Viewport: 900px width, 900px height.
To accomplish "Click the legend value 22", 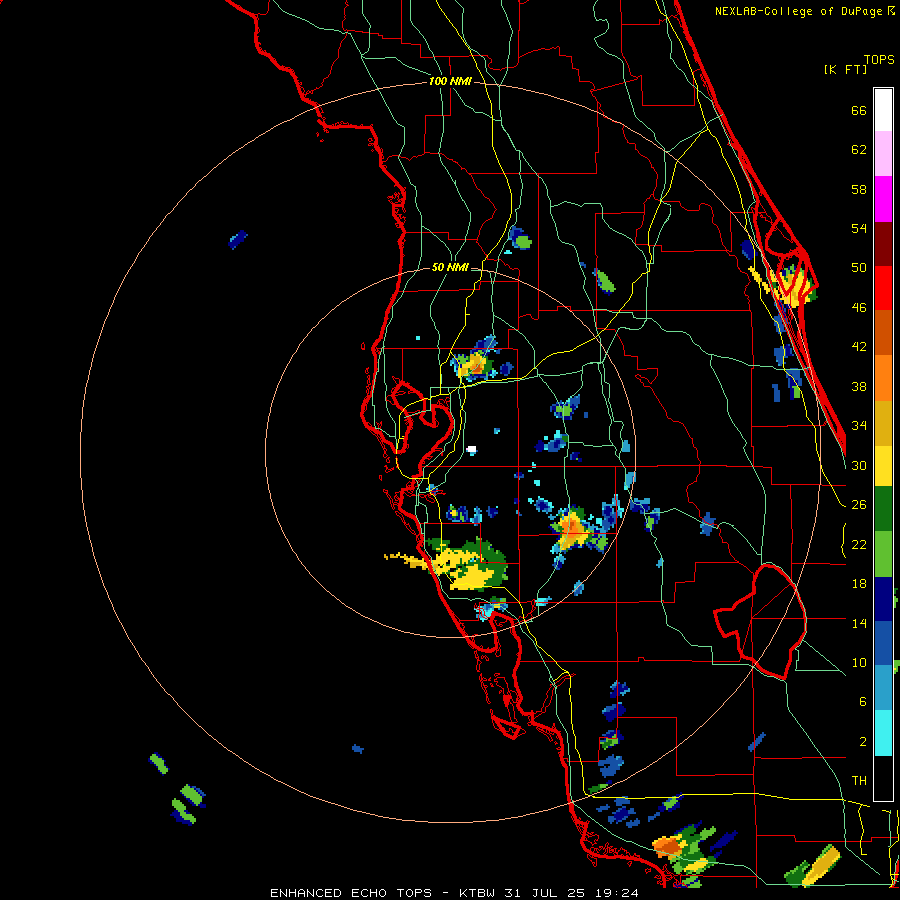I will click(859, 544).
